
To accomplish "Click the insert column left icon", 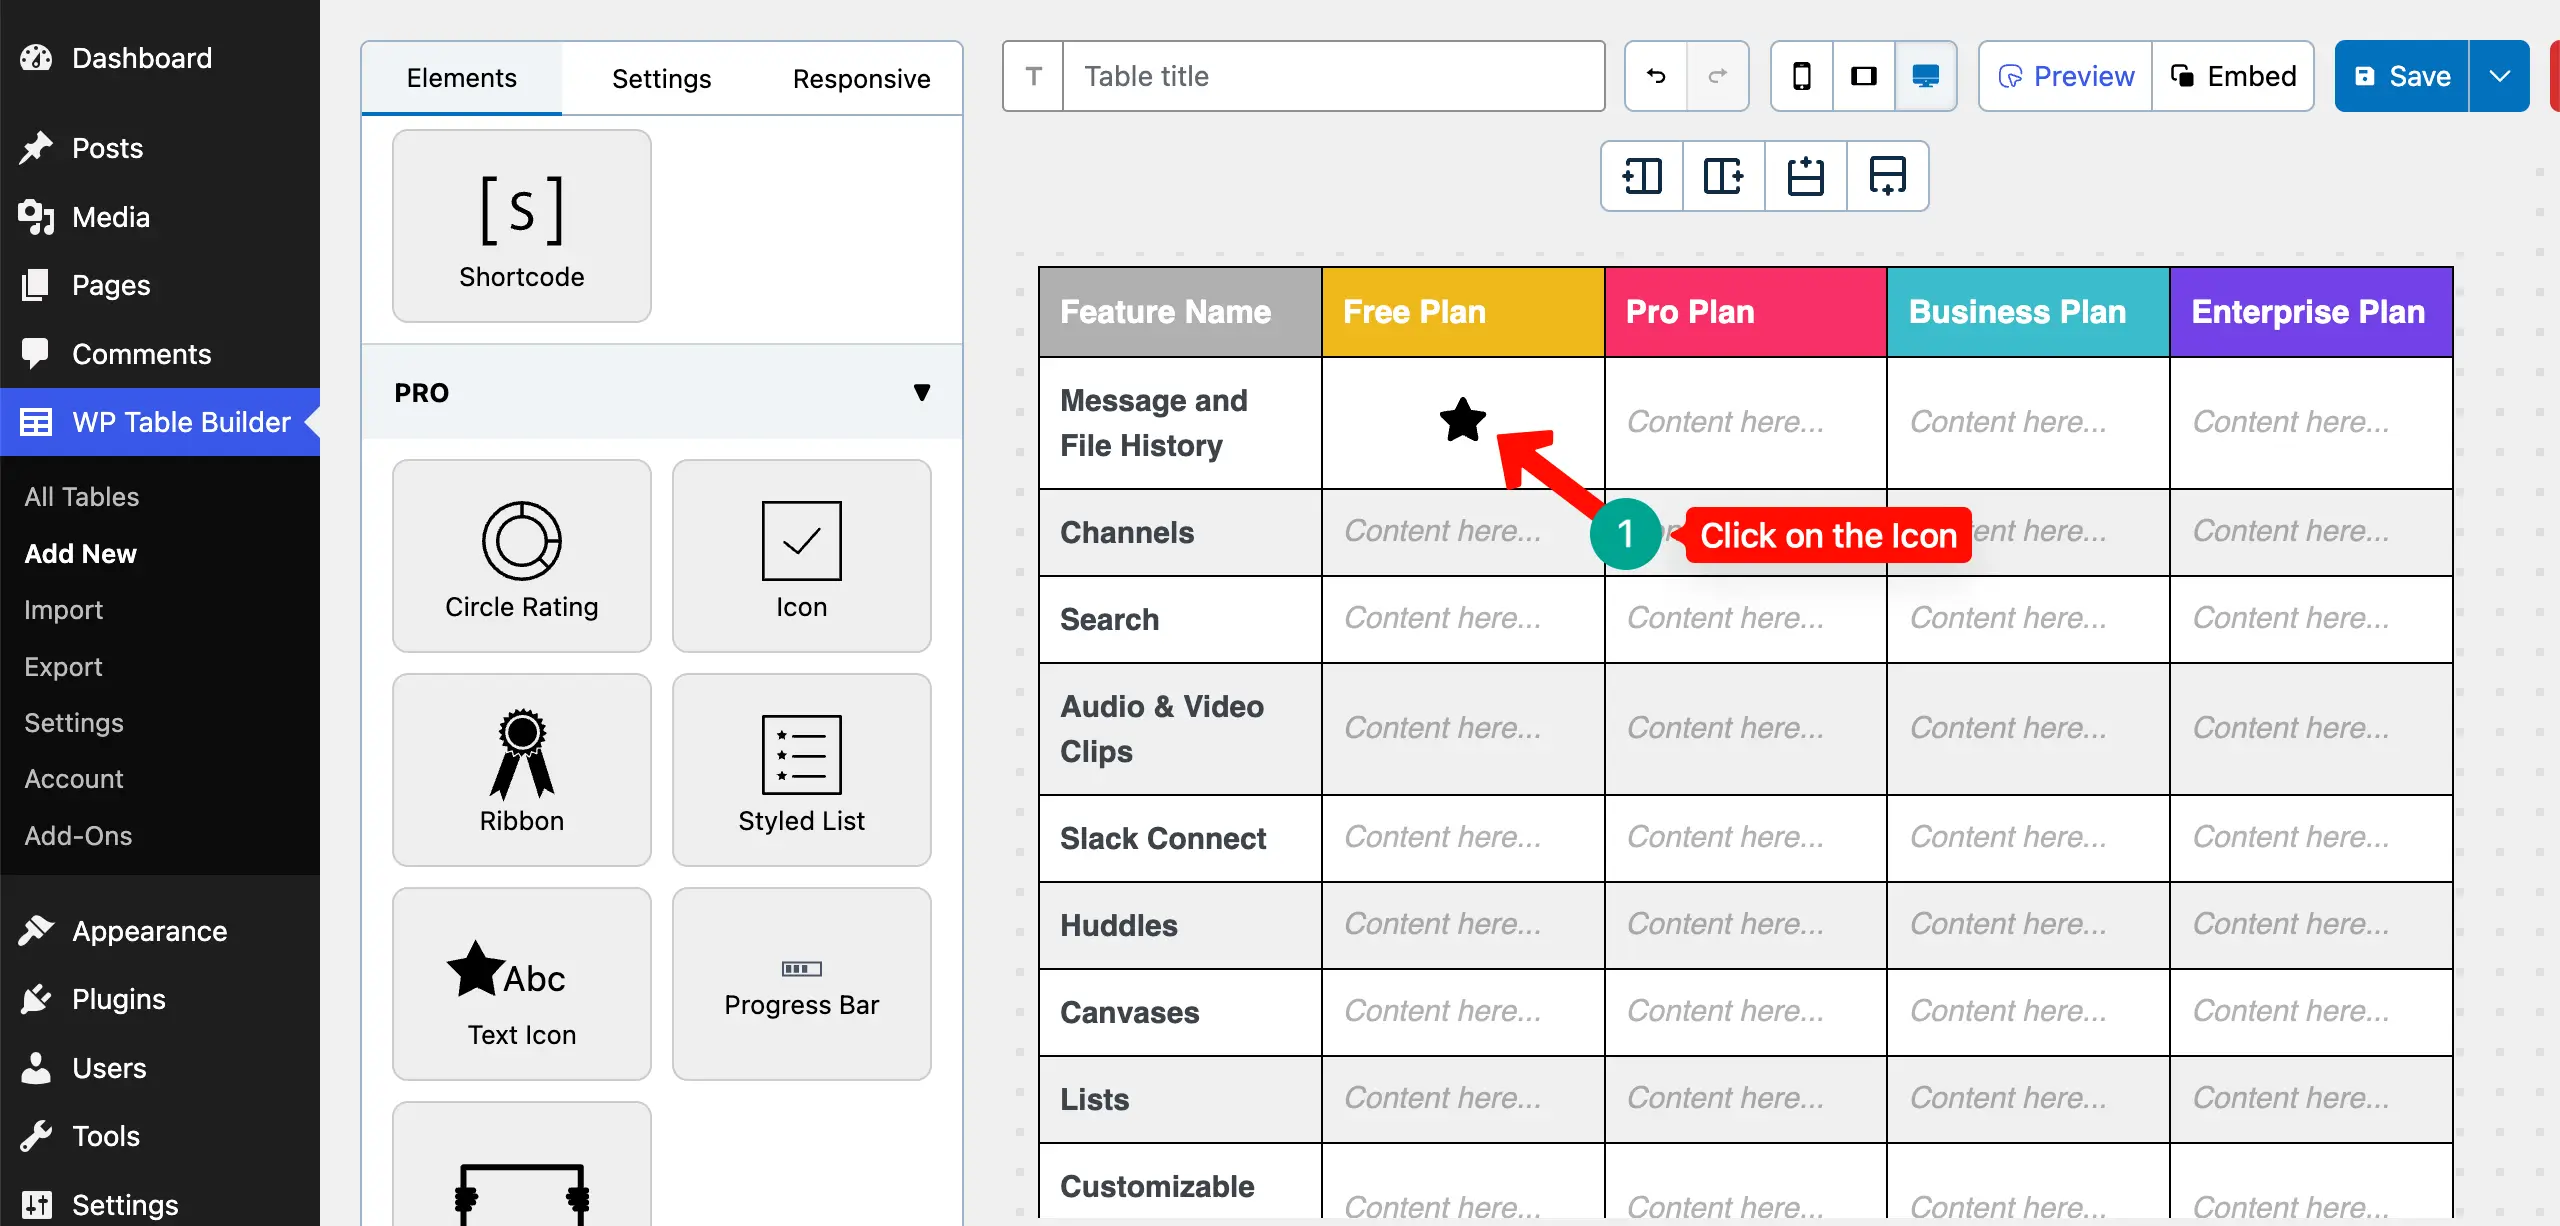I will tap(1642, 177).
